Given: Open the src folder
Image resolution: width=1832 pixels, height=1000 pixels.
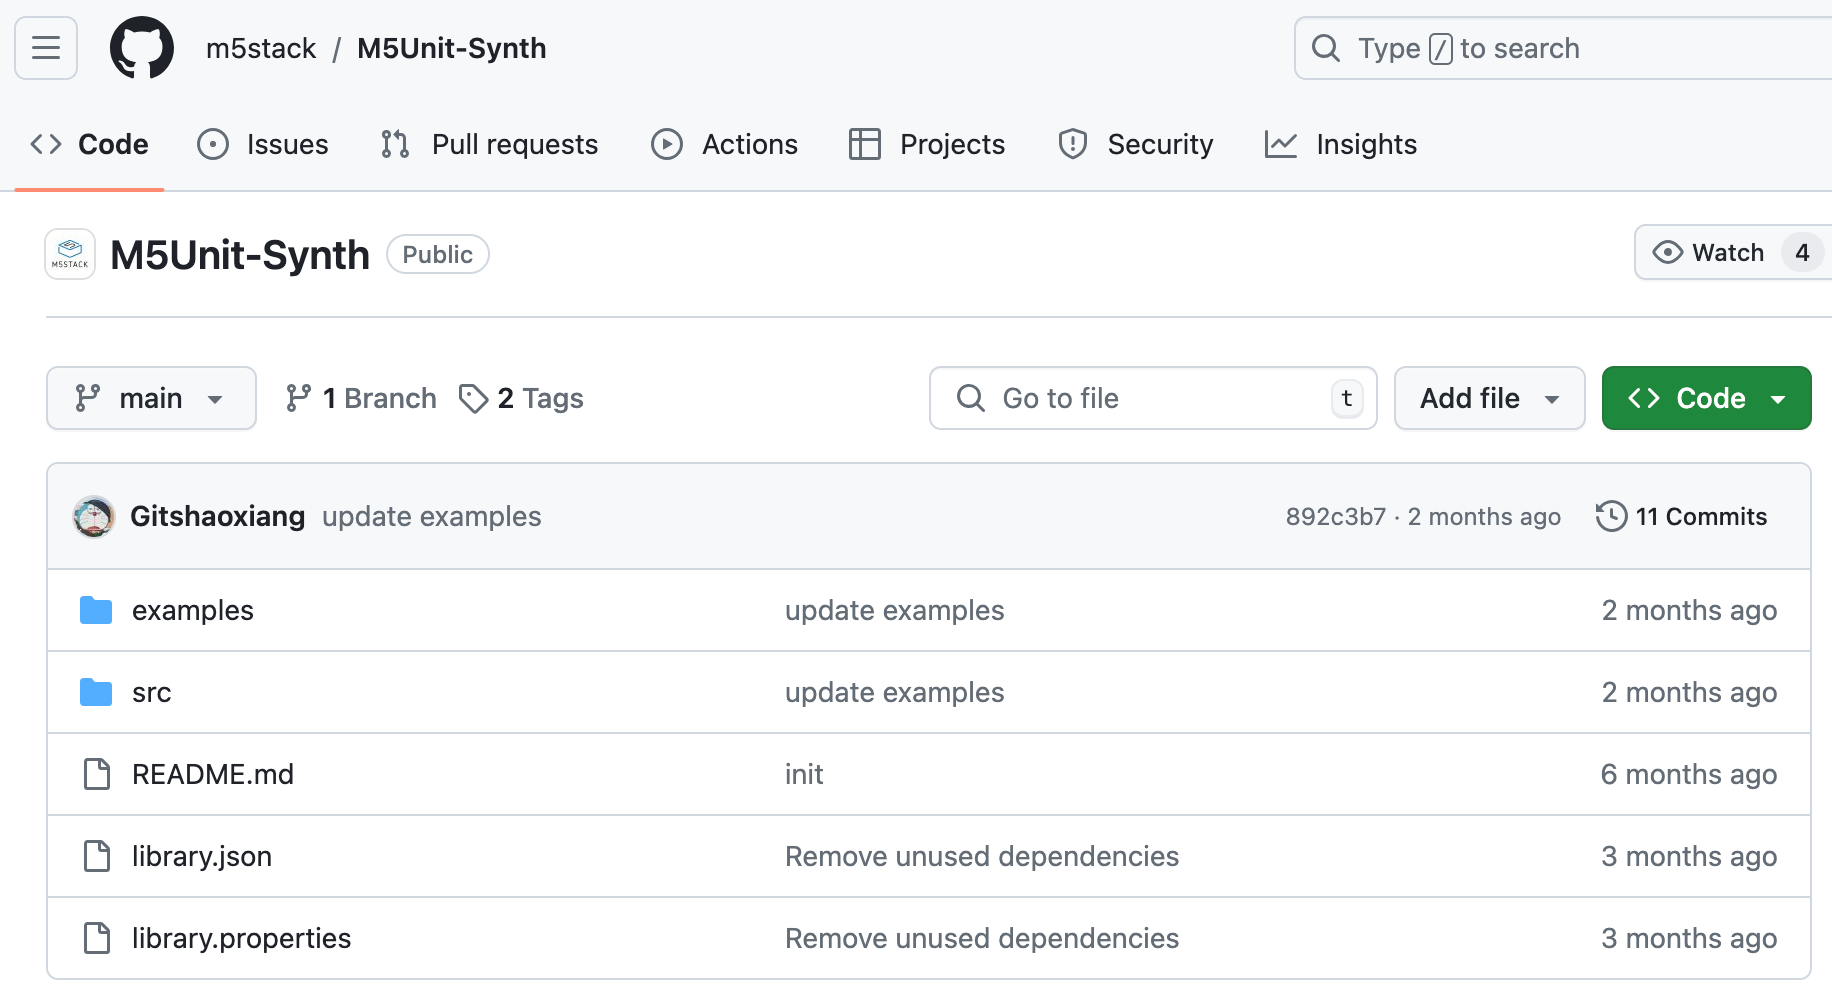Looking at the screenshot, I should coord(151,692).
